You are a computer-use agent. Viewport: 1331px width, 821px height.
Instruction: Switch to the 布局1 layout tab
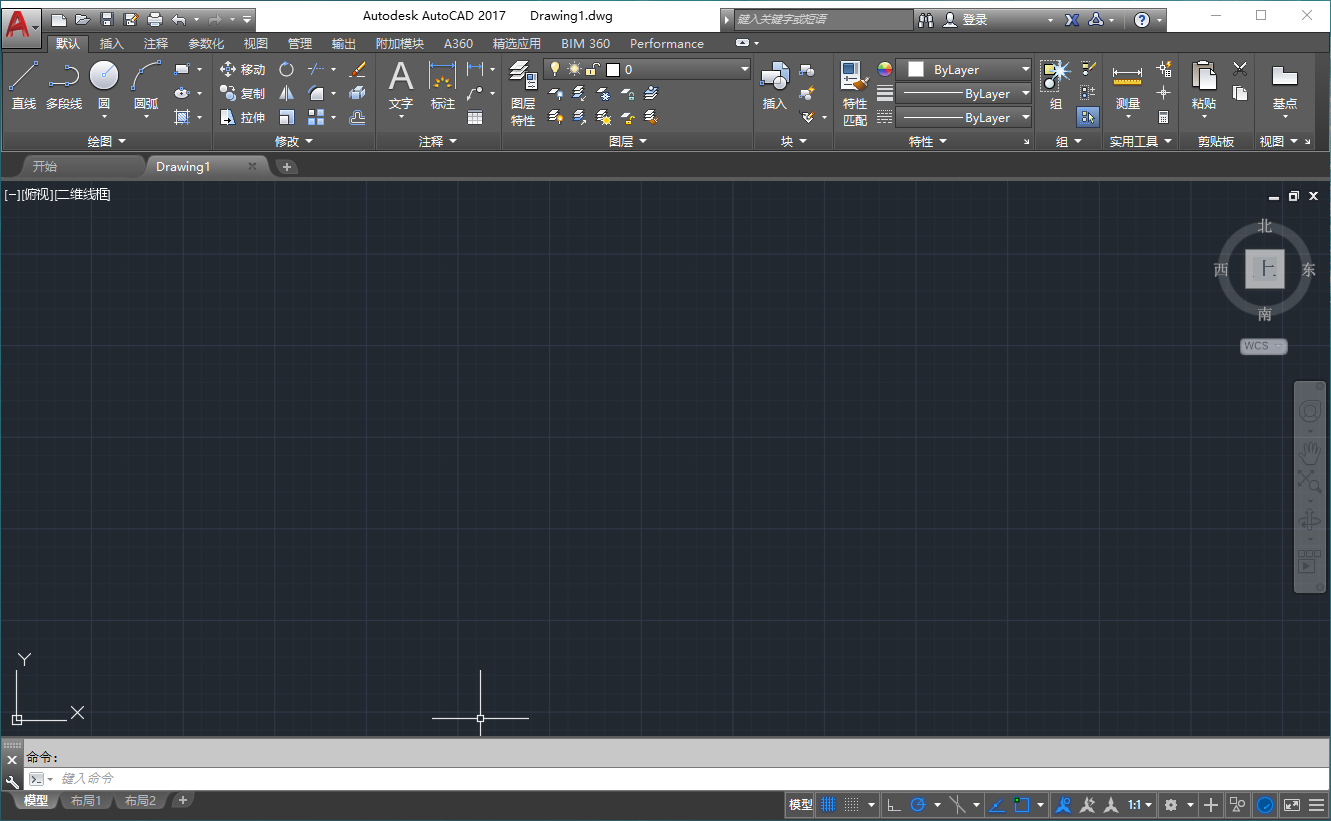[86, 800]
